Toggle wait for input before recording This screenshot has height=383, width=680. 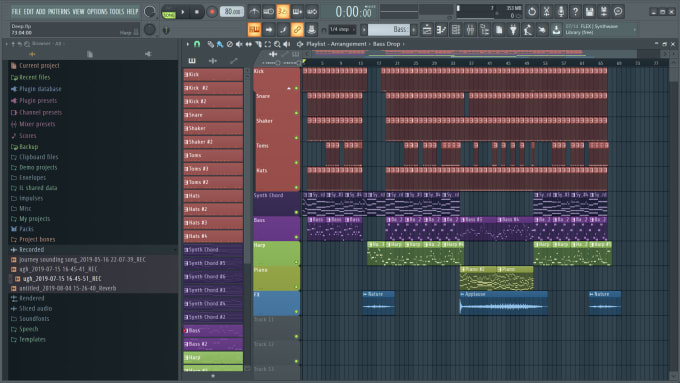[x=268, y=12]
